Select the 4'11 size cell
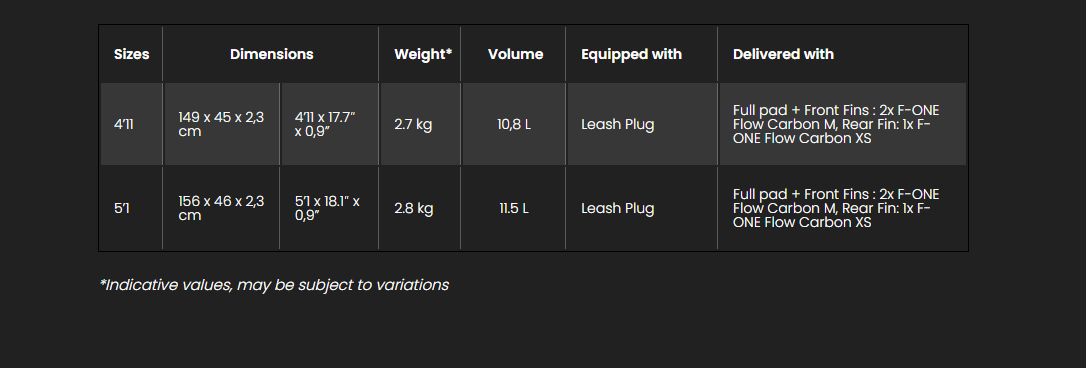 point(132,125)
